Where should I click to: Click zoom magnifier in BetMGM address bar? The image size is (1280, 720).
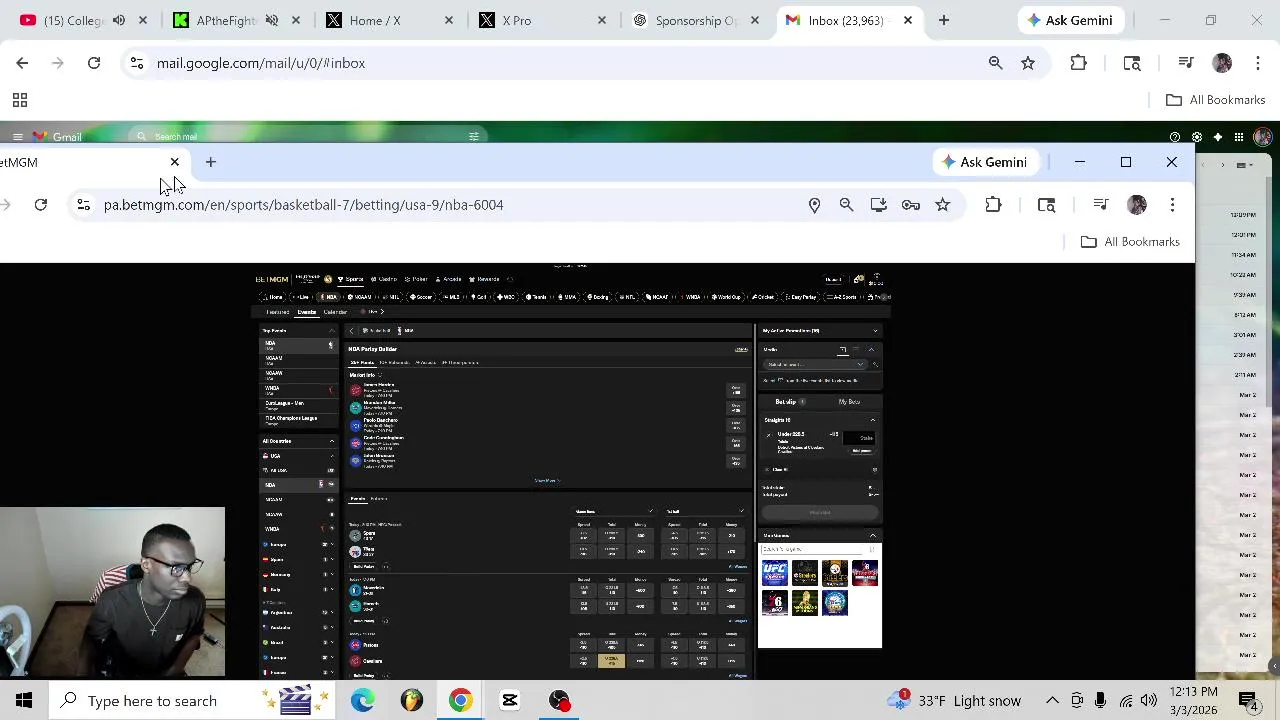click(x=846, y=205)
